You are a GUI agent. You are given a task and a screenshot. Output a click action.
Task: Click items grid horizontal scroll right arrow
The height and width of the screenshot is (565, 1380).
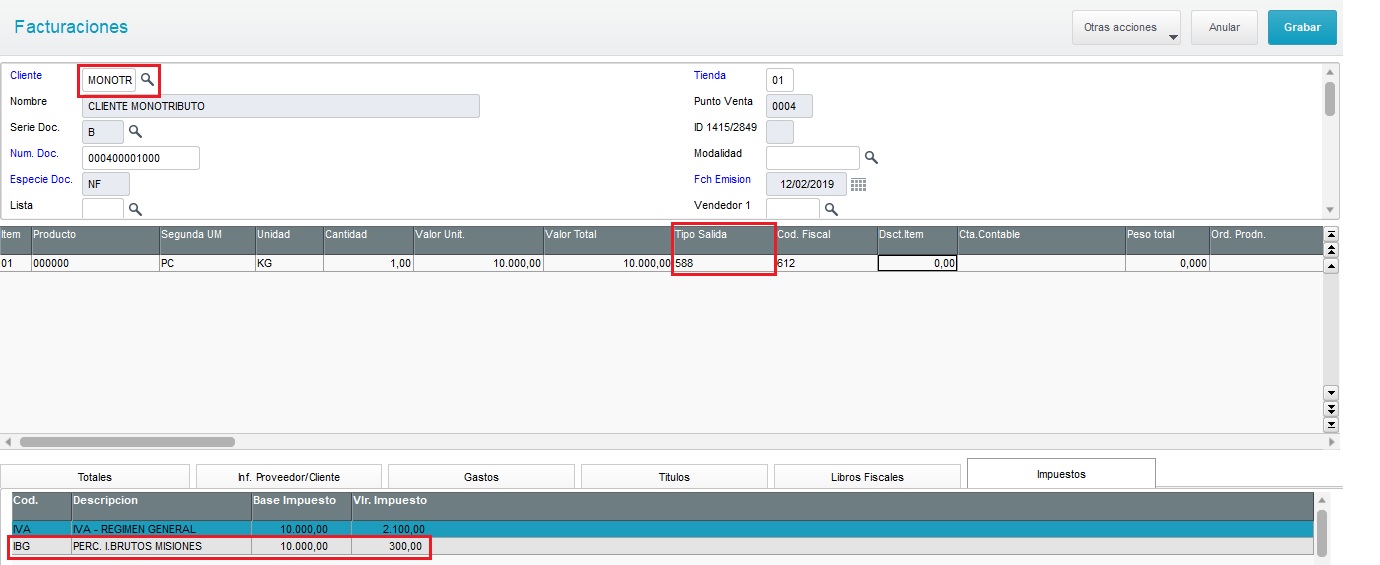pyautogui.click(x=1331, y=441)
